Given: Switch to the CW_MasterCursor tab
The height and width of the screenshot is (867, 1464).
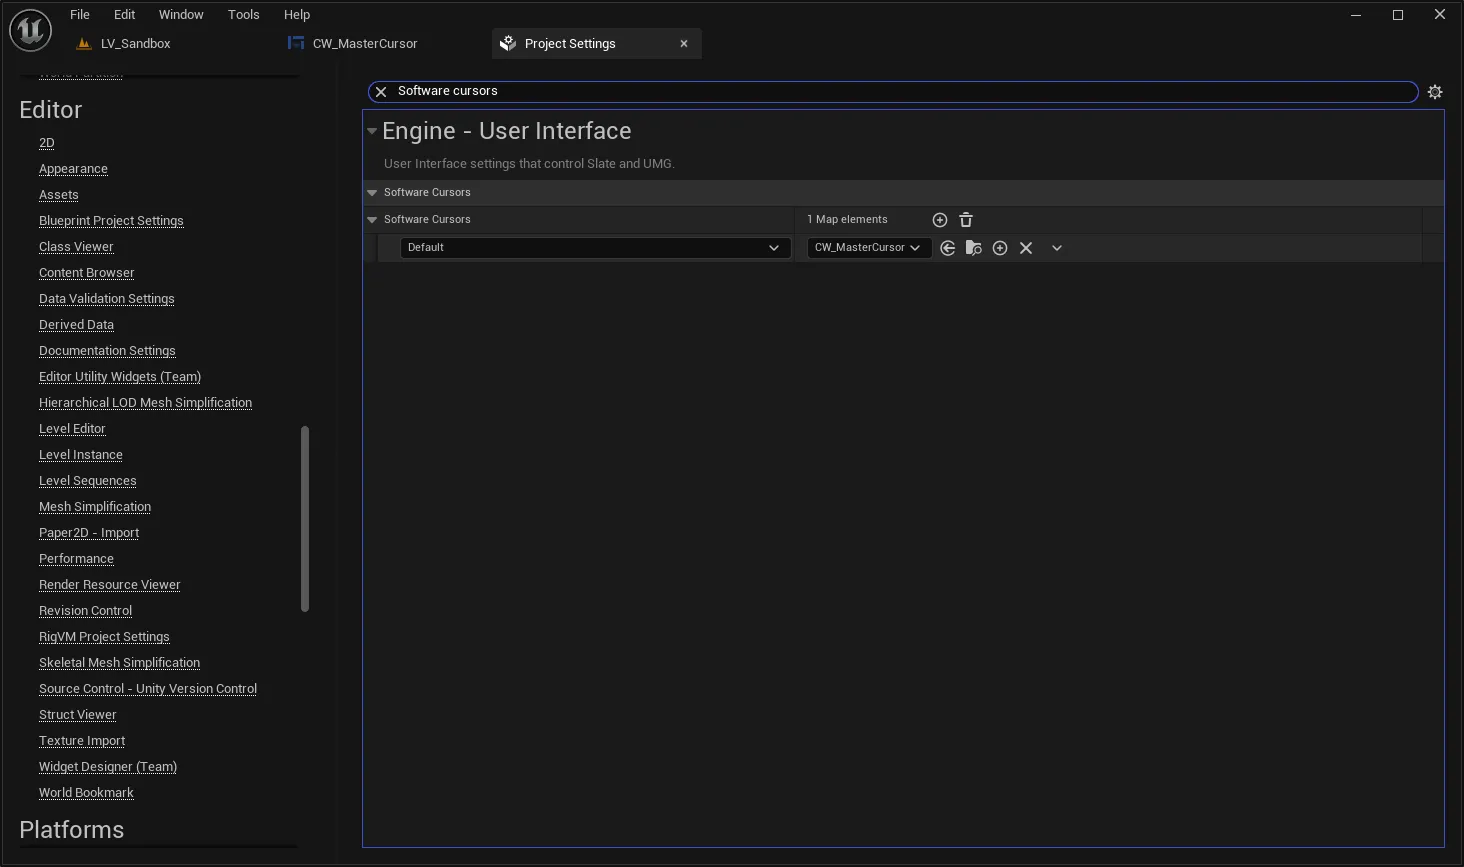Looking at the screenshot, I should [x=353, y=44].
